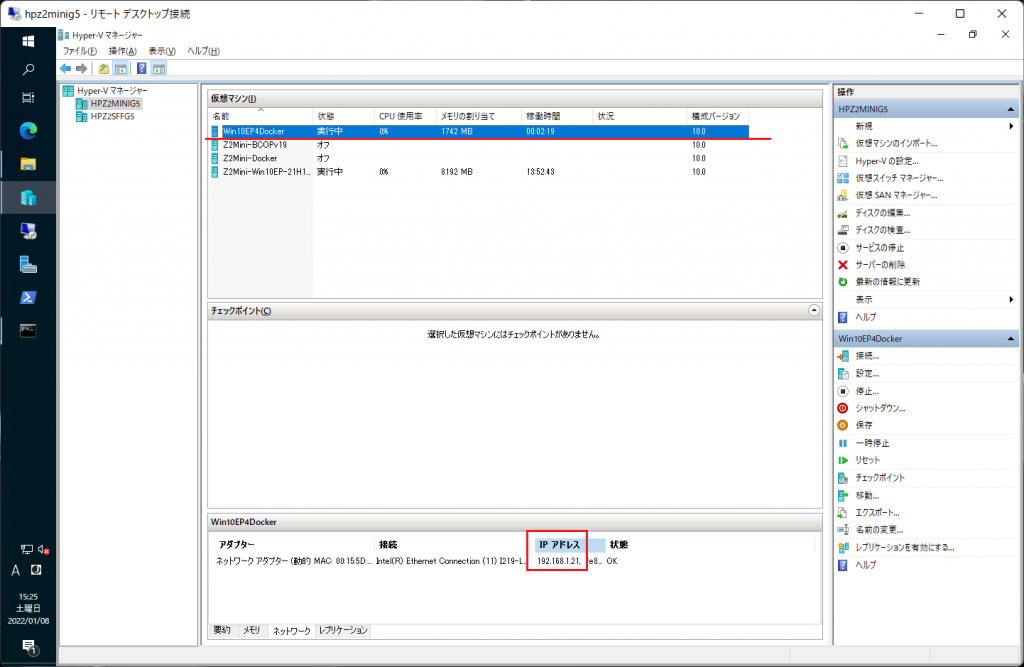The height and width of the screenshot is (667, 1024).
Task: Switch to the 要約 tab
Action: click(222, 630)
